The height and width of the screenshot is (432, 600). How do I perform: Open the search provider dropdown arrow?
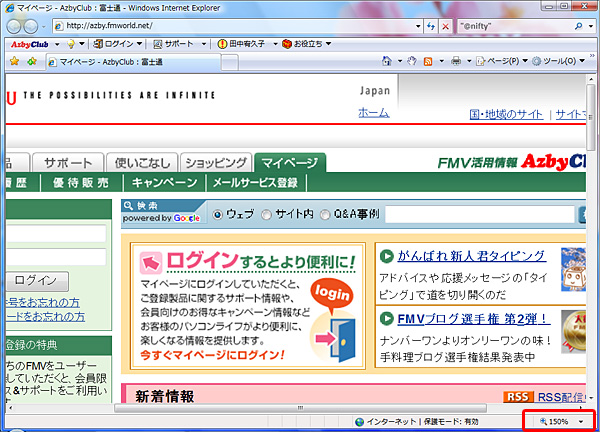click(x=590, y=26)
